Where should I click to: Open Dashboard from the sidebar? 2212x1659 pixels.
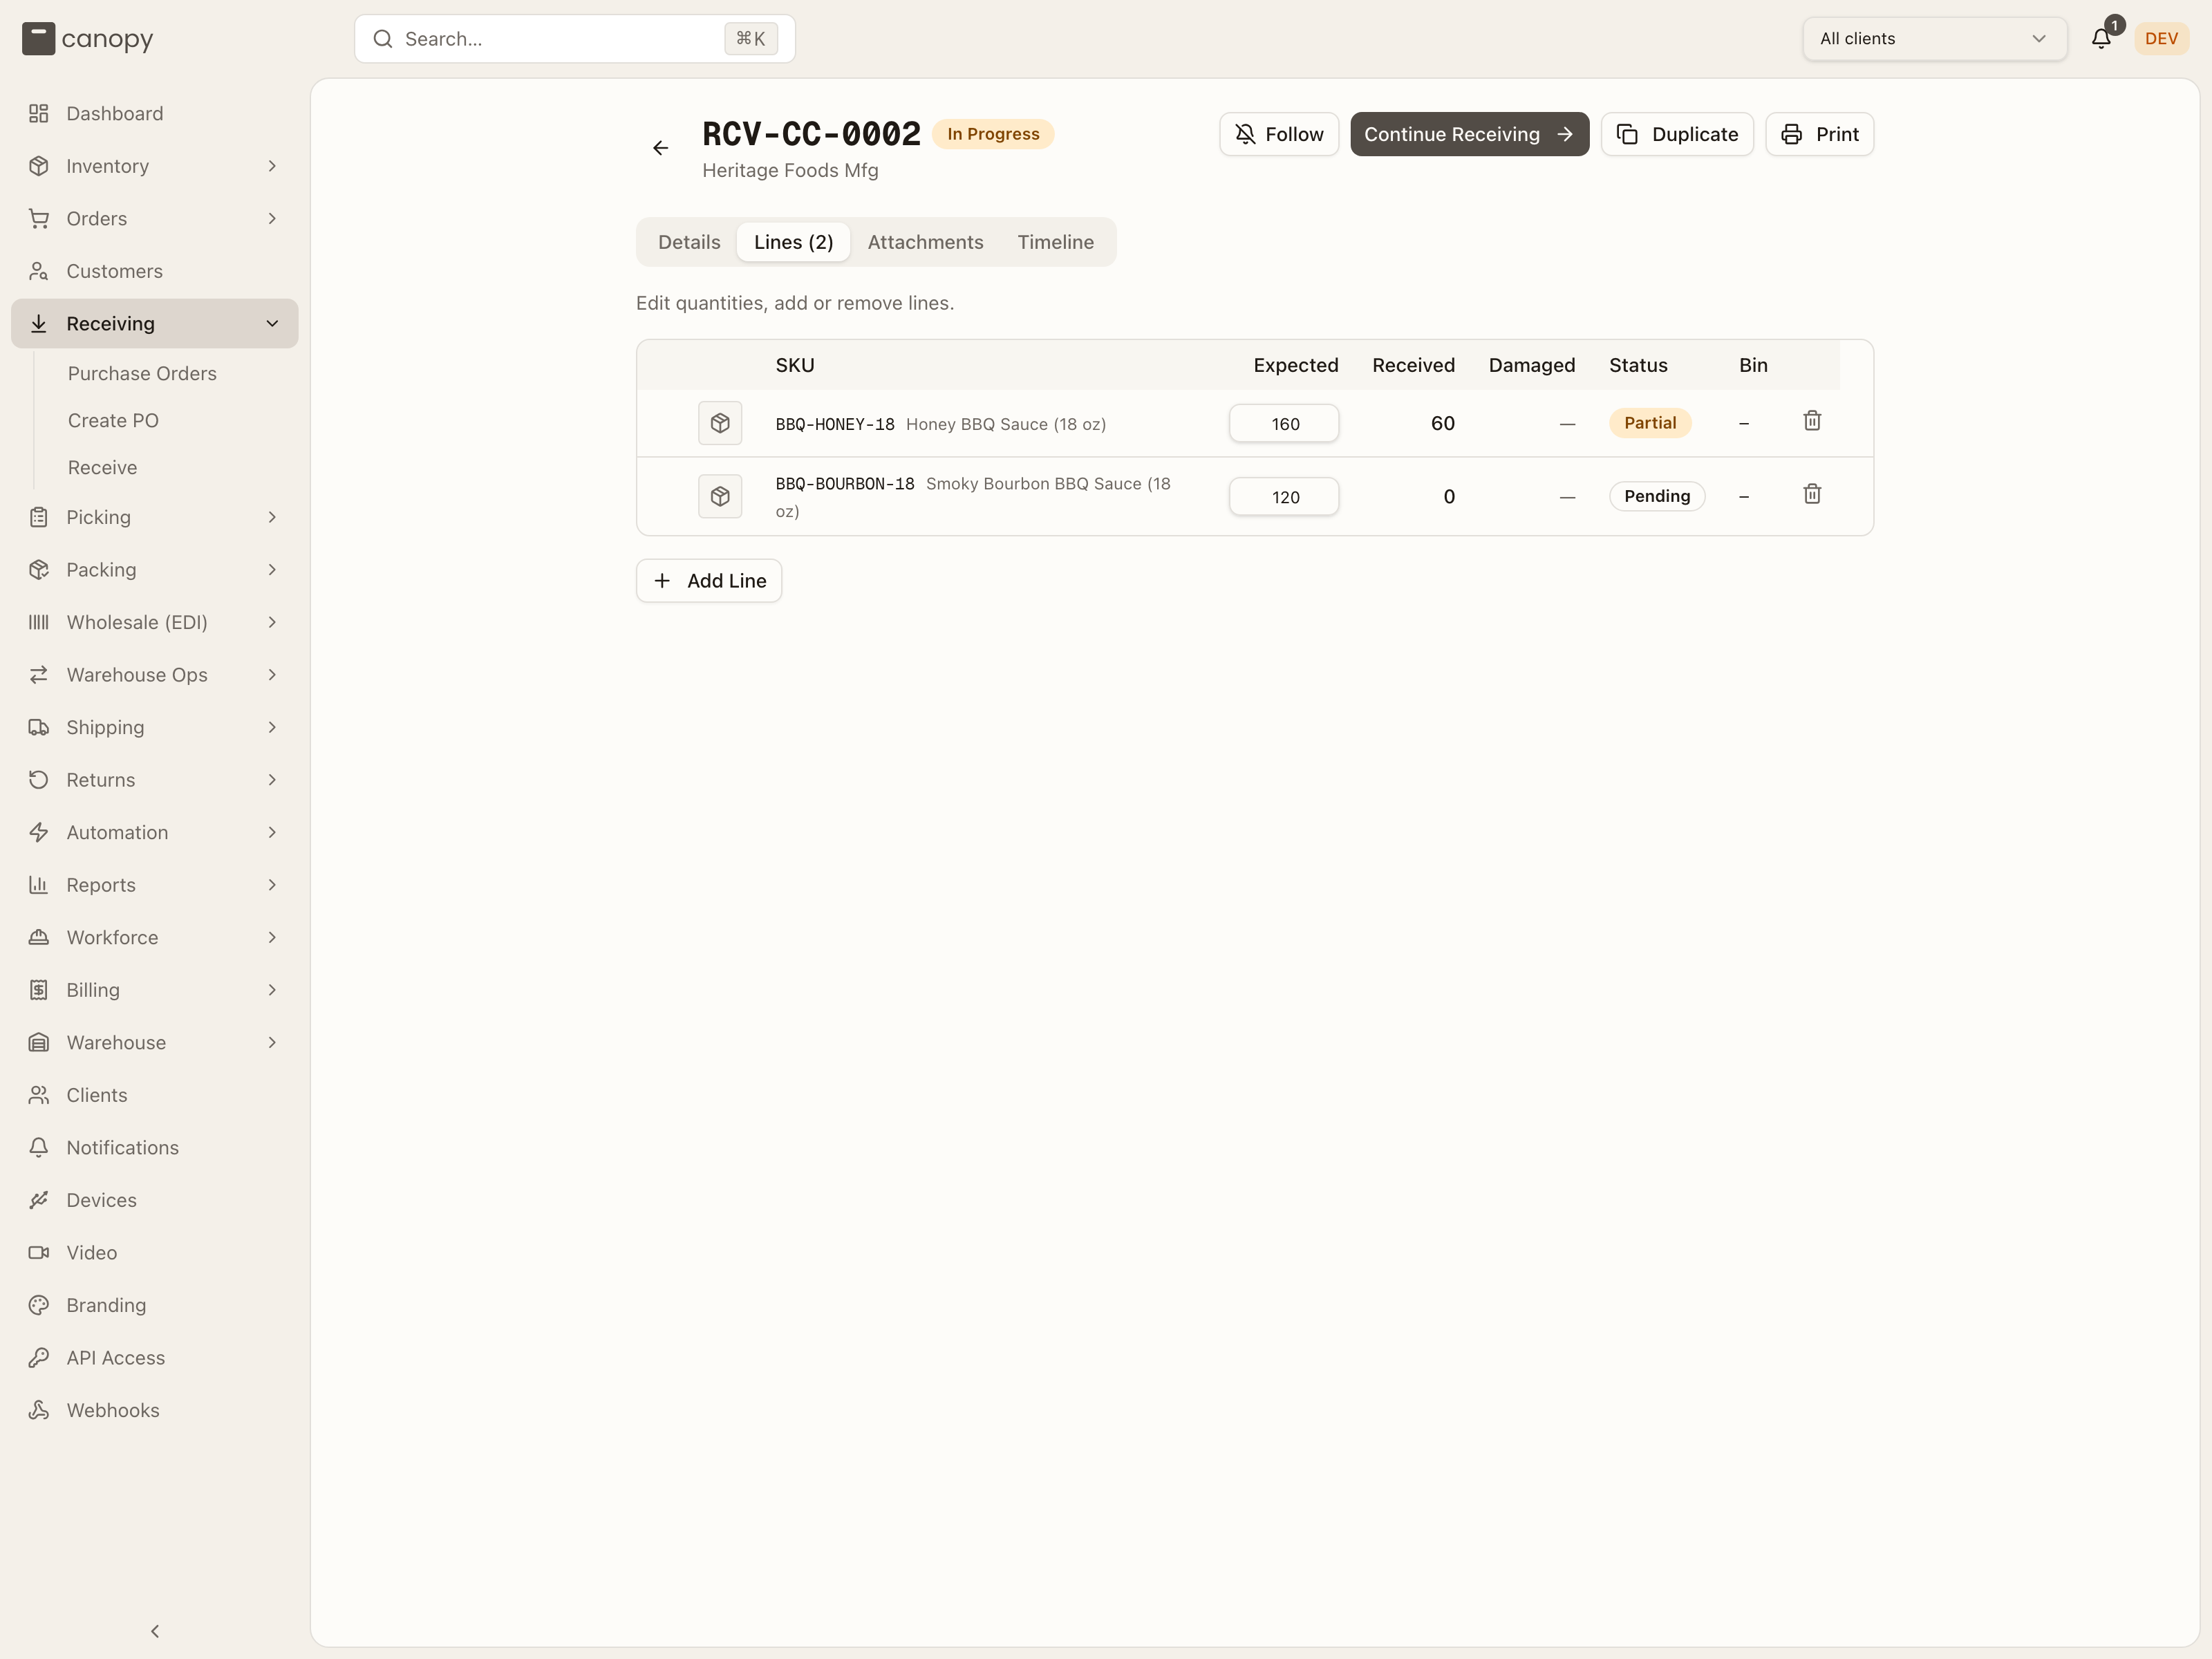point(155,114)
